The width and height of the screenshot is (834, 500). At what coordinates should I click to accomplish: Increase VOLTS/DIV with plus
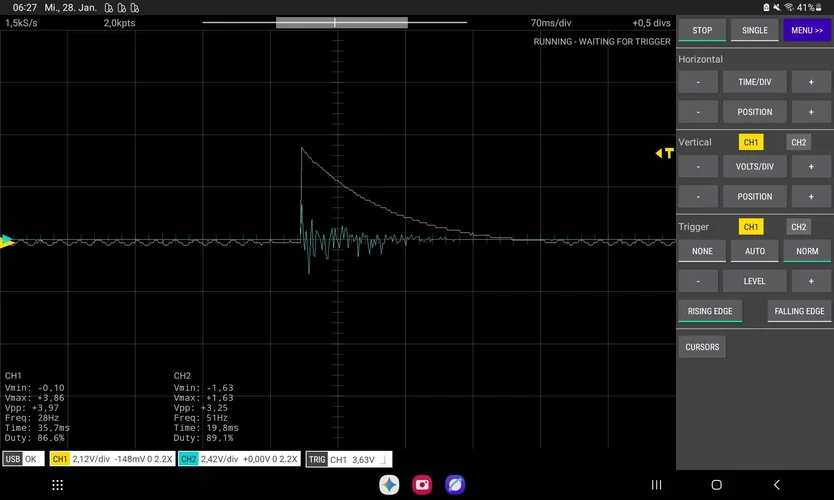click(x=811, y=166)
